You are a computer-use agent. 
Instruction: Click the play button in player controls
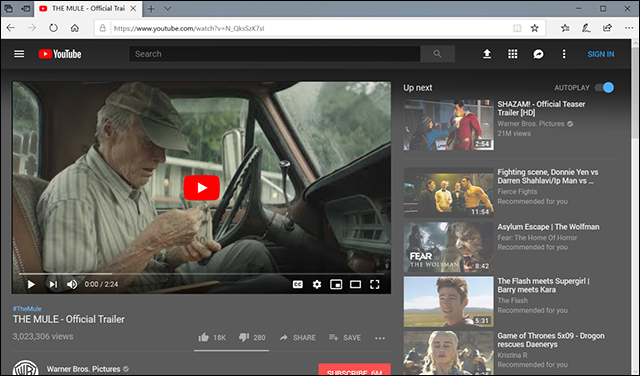coord(31,284)
